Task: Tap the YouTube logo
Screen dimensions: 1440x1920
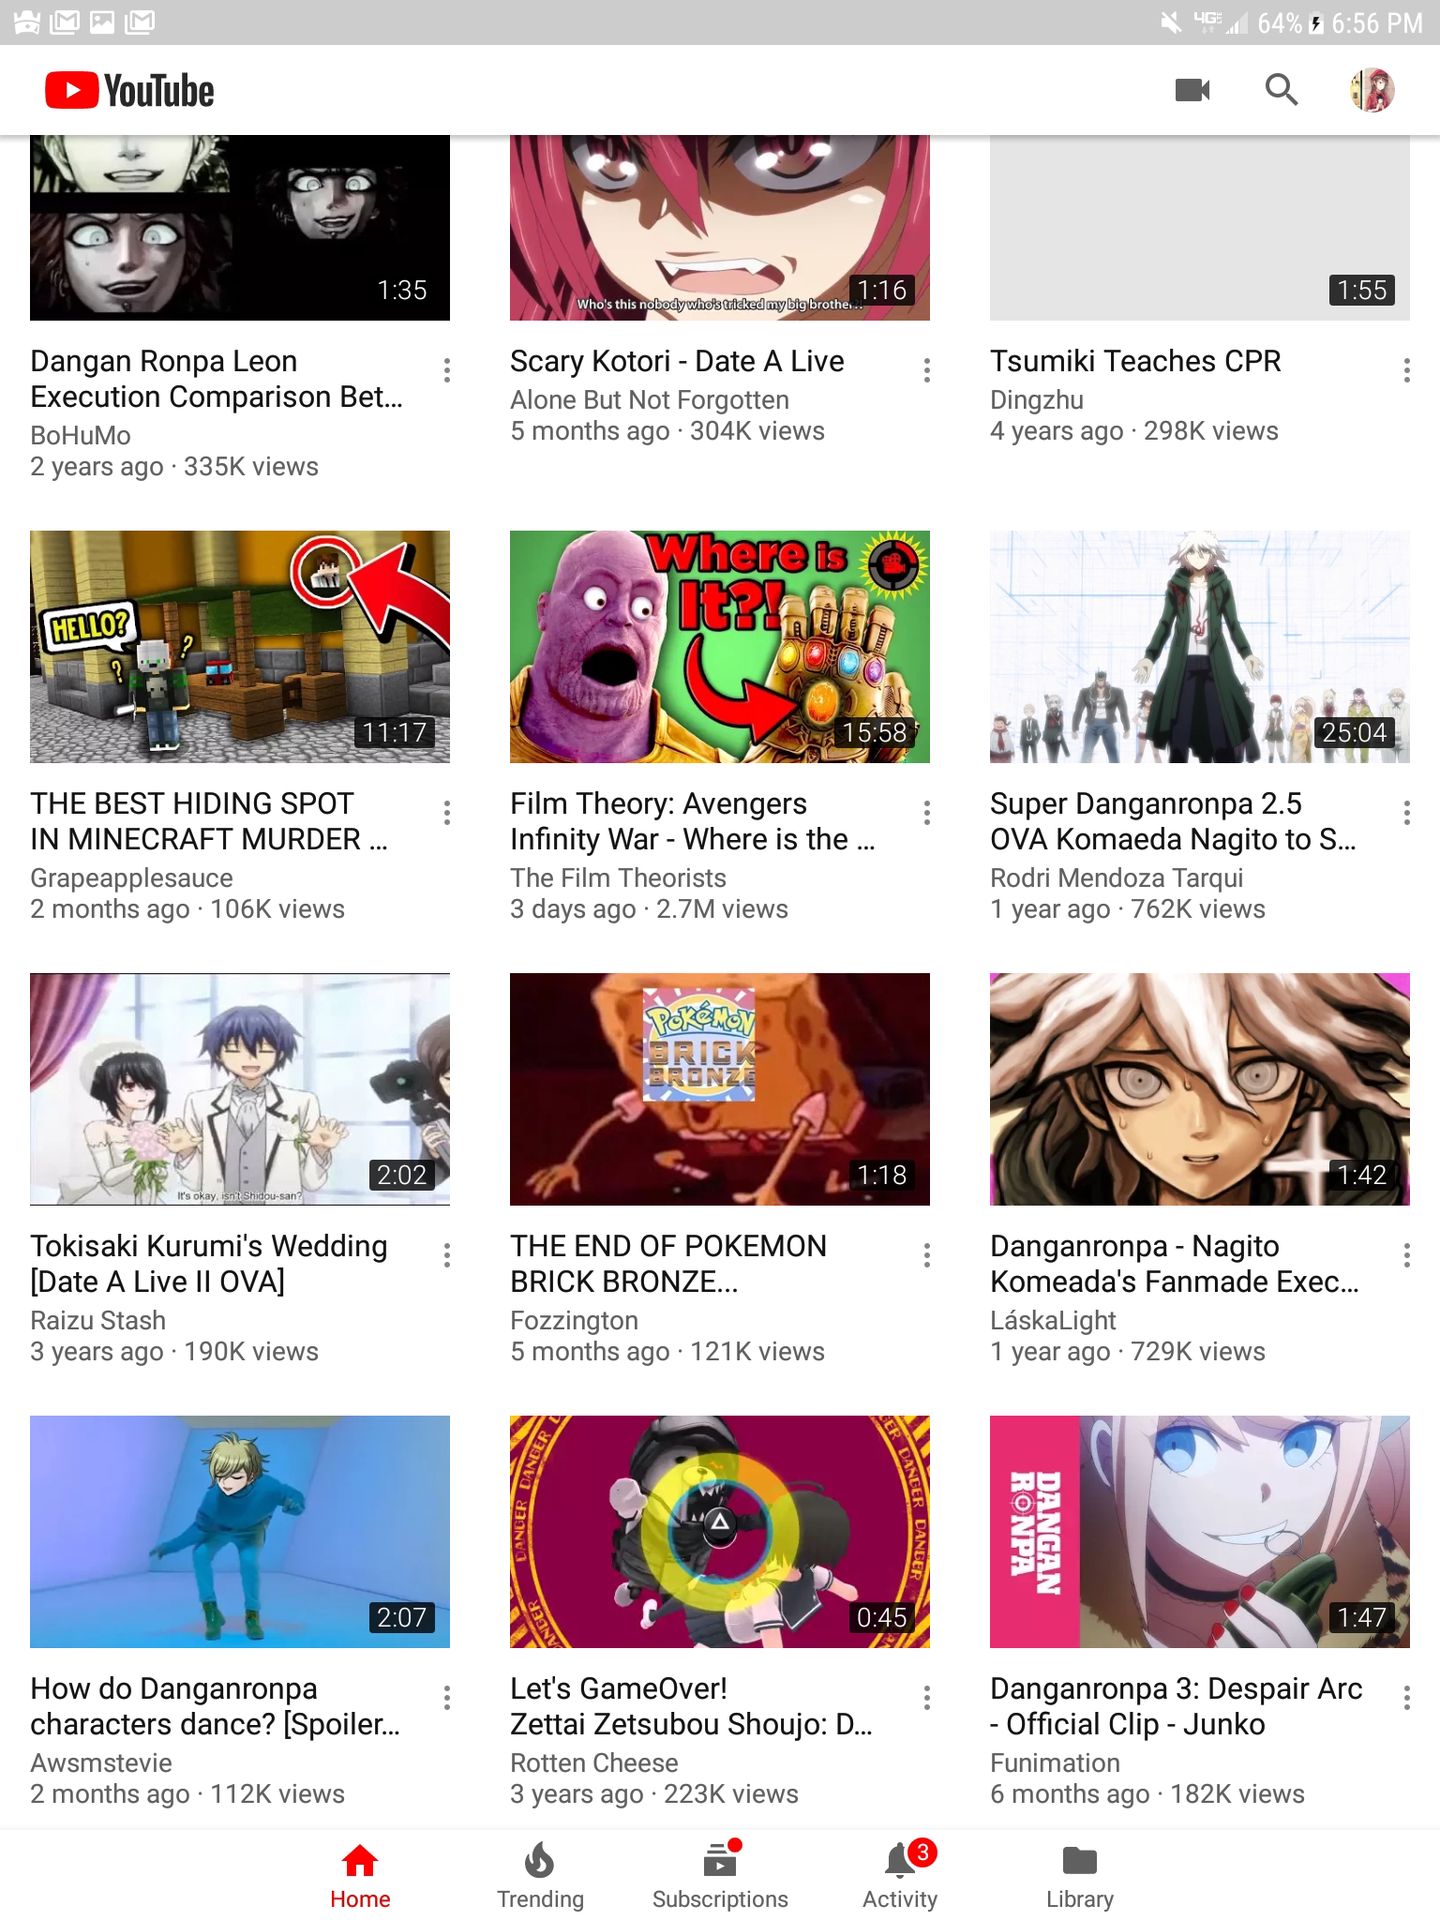Action: coord(129,90)
